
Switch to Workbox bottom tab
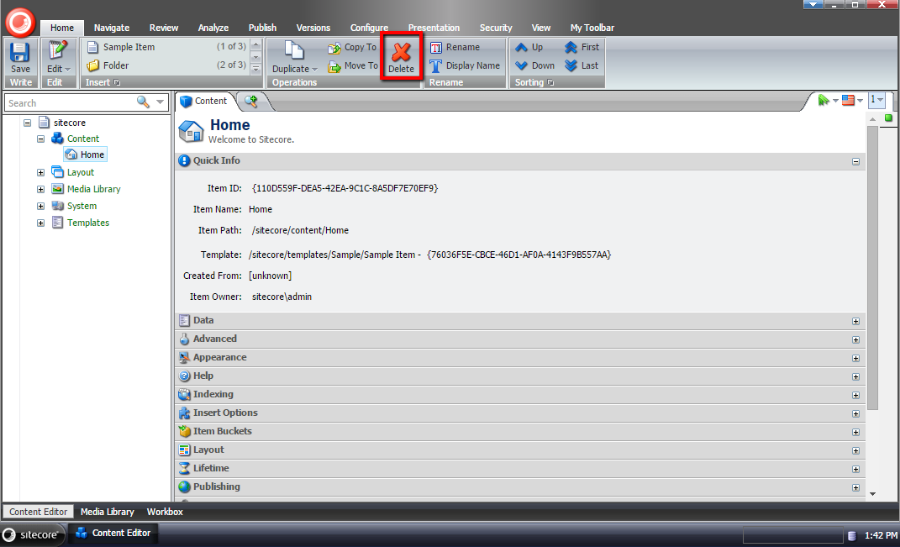pyautogui.click(x=165, y=511)
